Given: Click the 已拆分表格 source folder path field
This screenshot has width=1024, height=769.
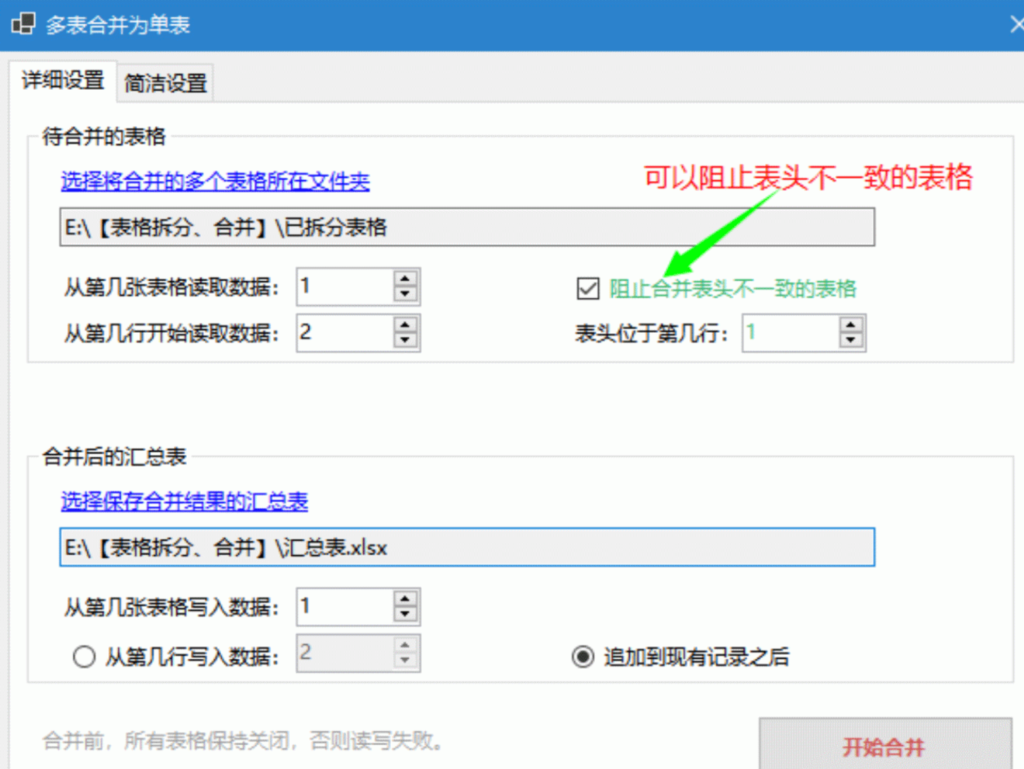Looking at the screenshot, I should point(466,227).
